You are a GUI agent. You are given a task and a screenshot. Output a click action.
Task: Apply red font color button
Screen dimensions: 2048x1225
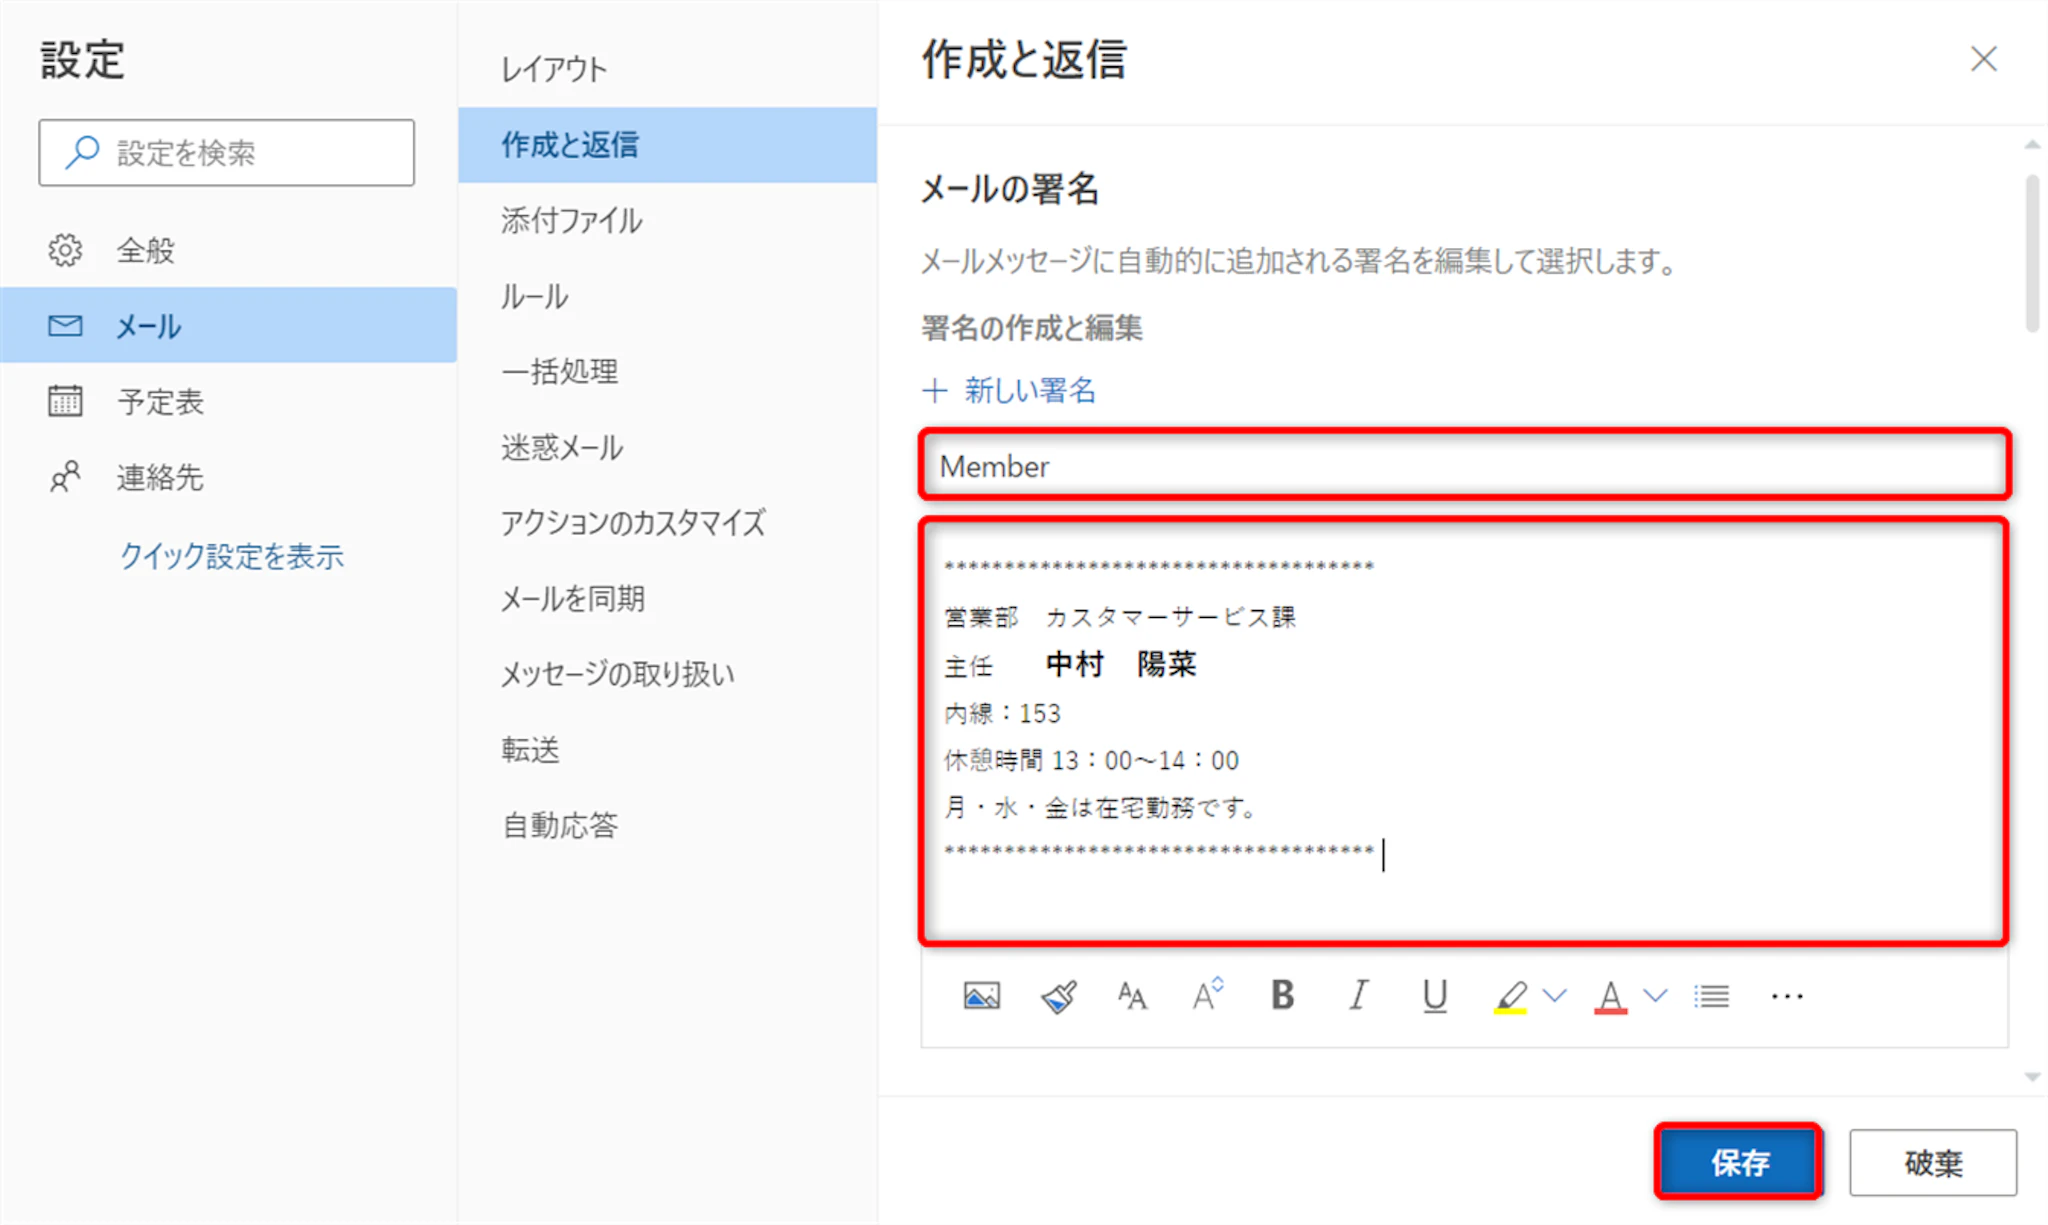(x=1610, y=996)
